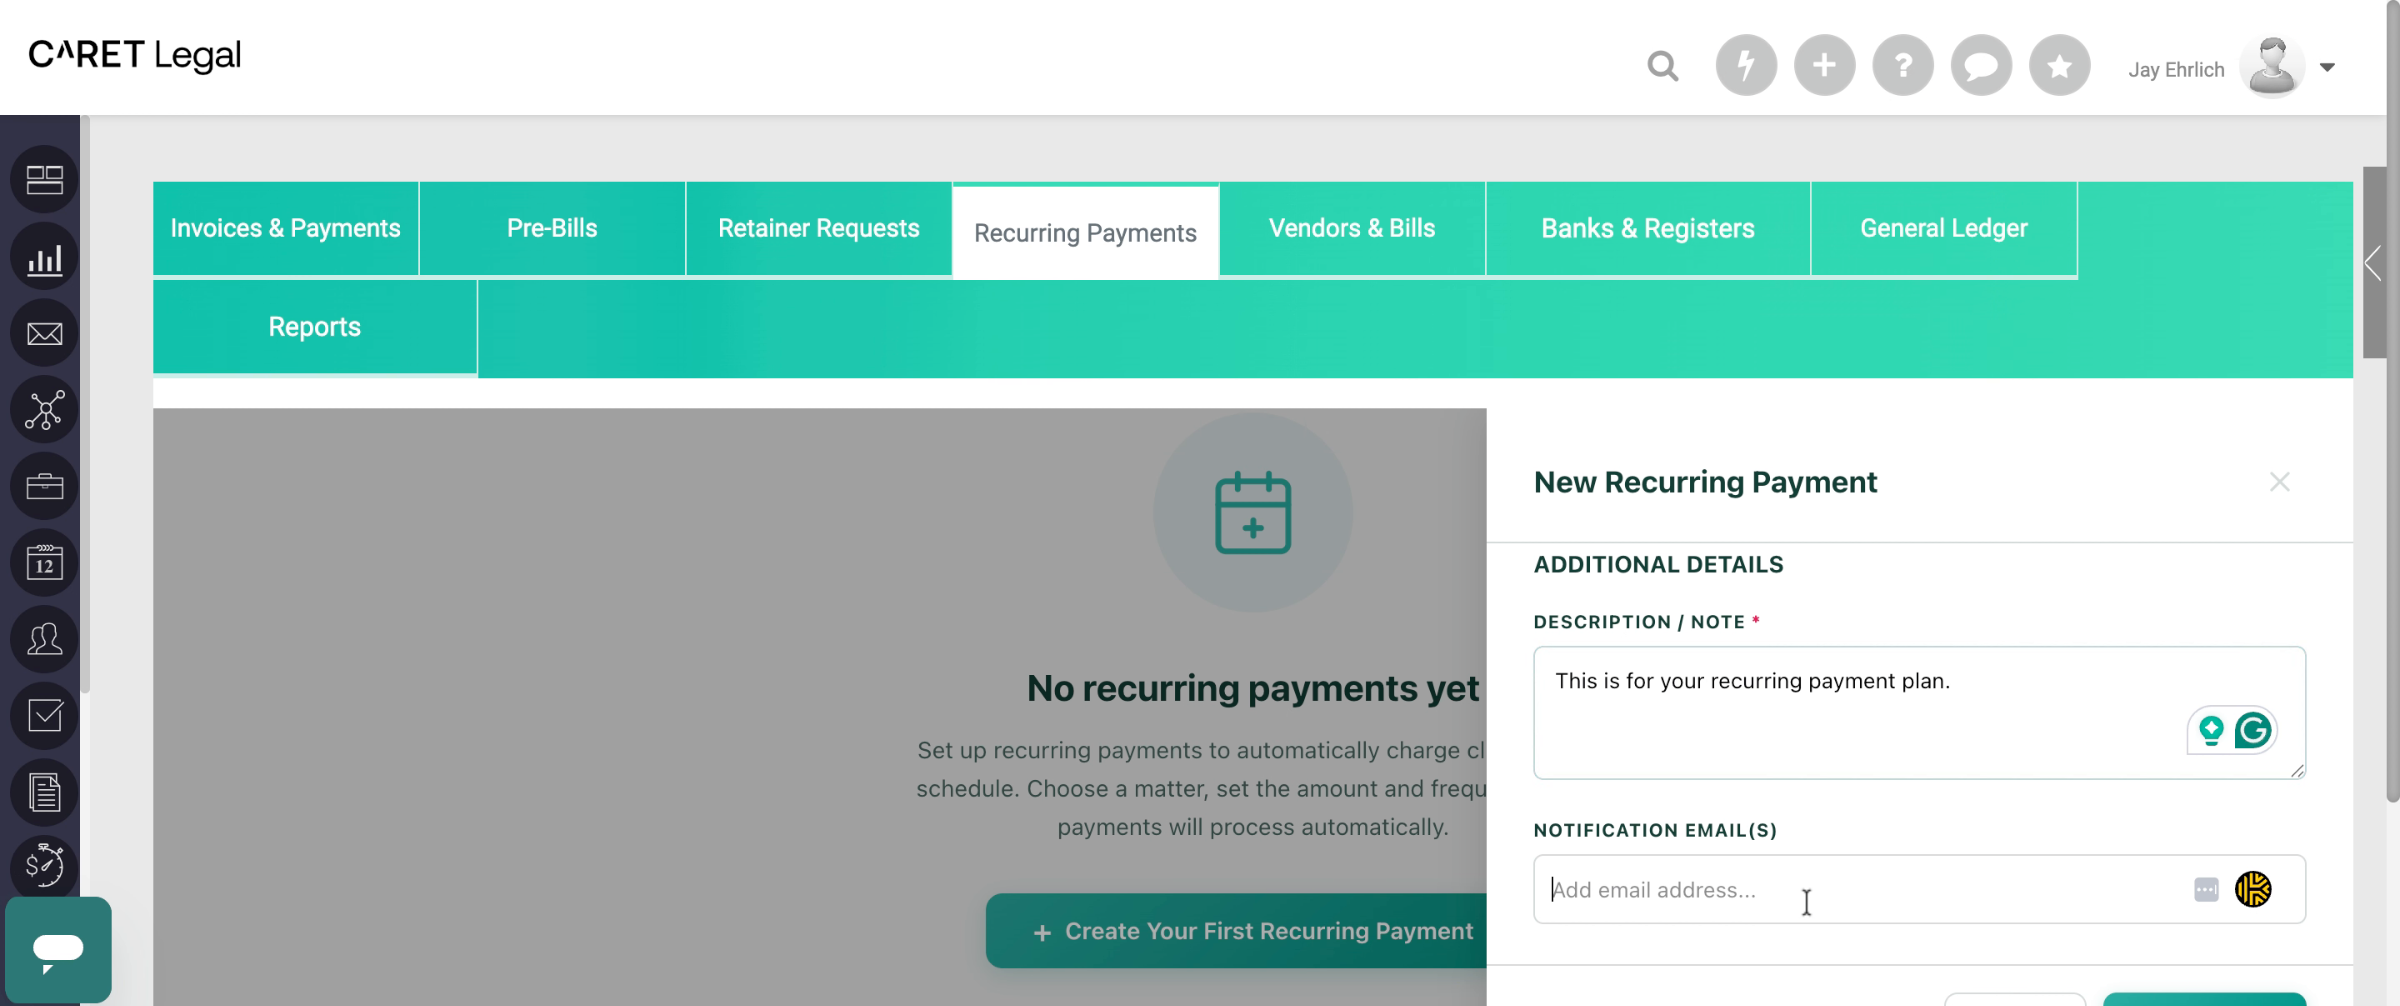This screenshot has width=2400, height=1006.
Task: Click the star favorites icon
Action: coord(2059,66)
